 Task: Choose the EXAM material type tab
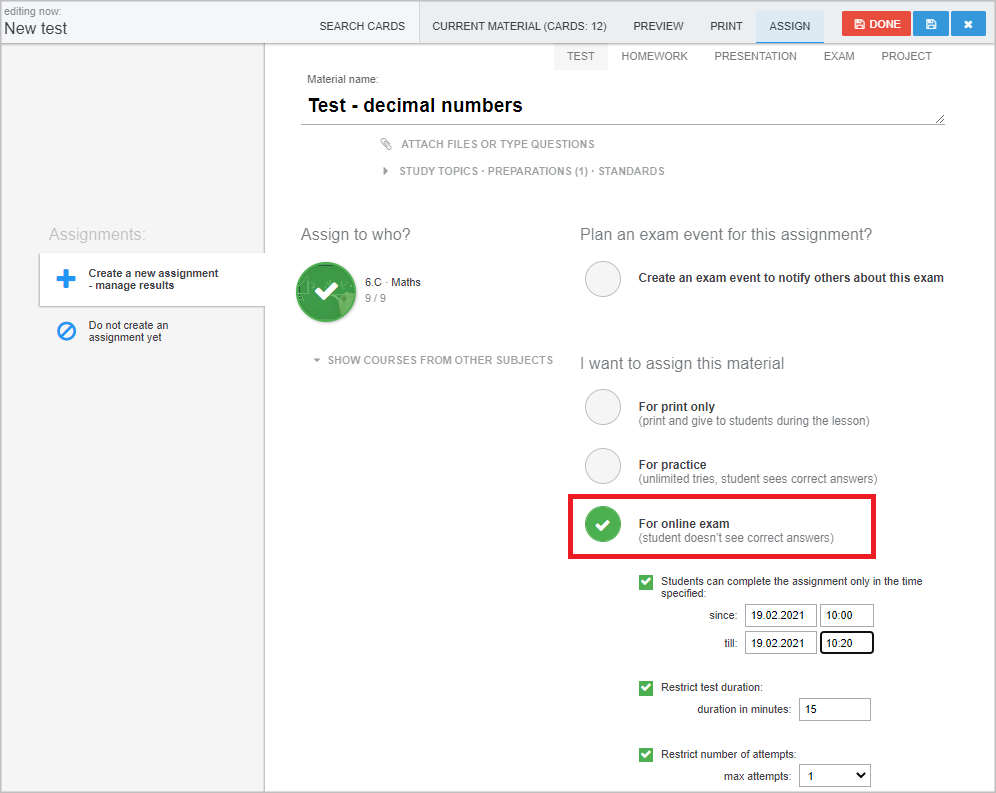pyautogui.click(x=838, y=57)
